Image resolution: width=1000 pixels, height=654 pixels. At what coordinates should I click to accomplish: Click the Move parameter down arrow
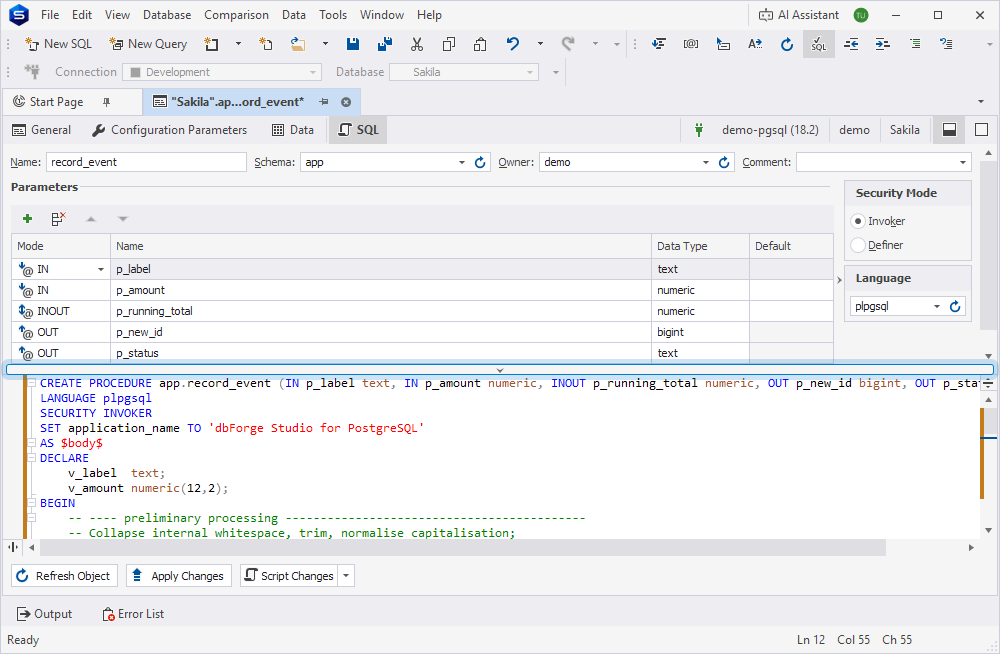click(x=123, y=219)
